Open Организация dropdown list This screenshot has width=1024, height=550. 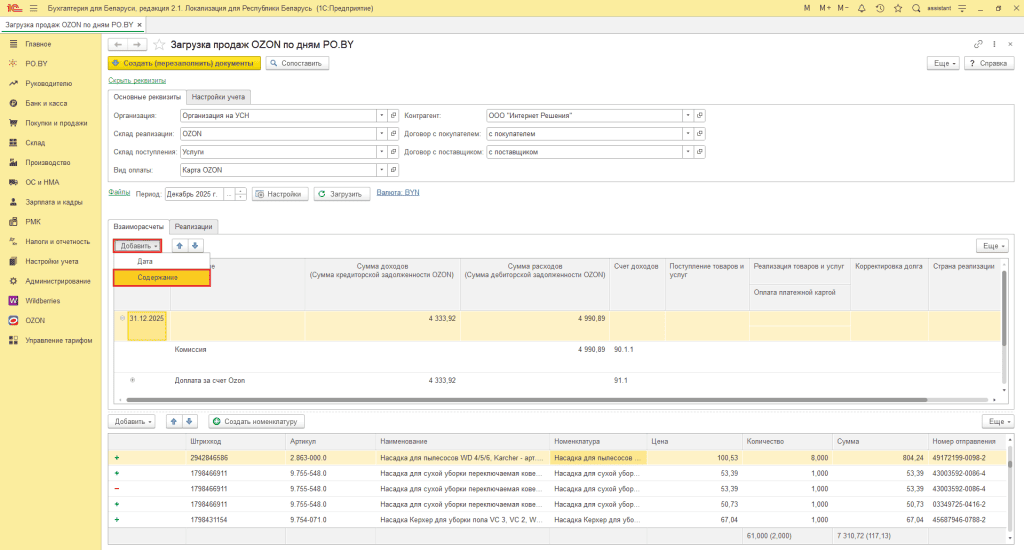381,115
